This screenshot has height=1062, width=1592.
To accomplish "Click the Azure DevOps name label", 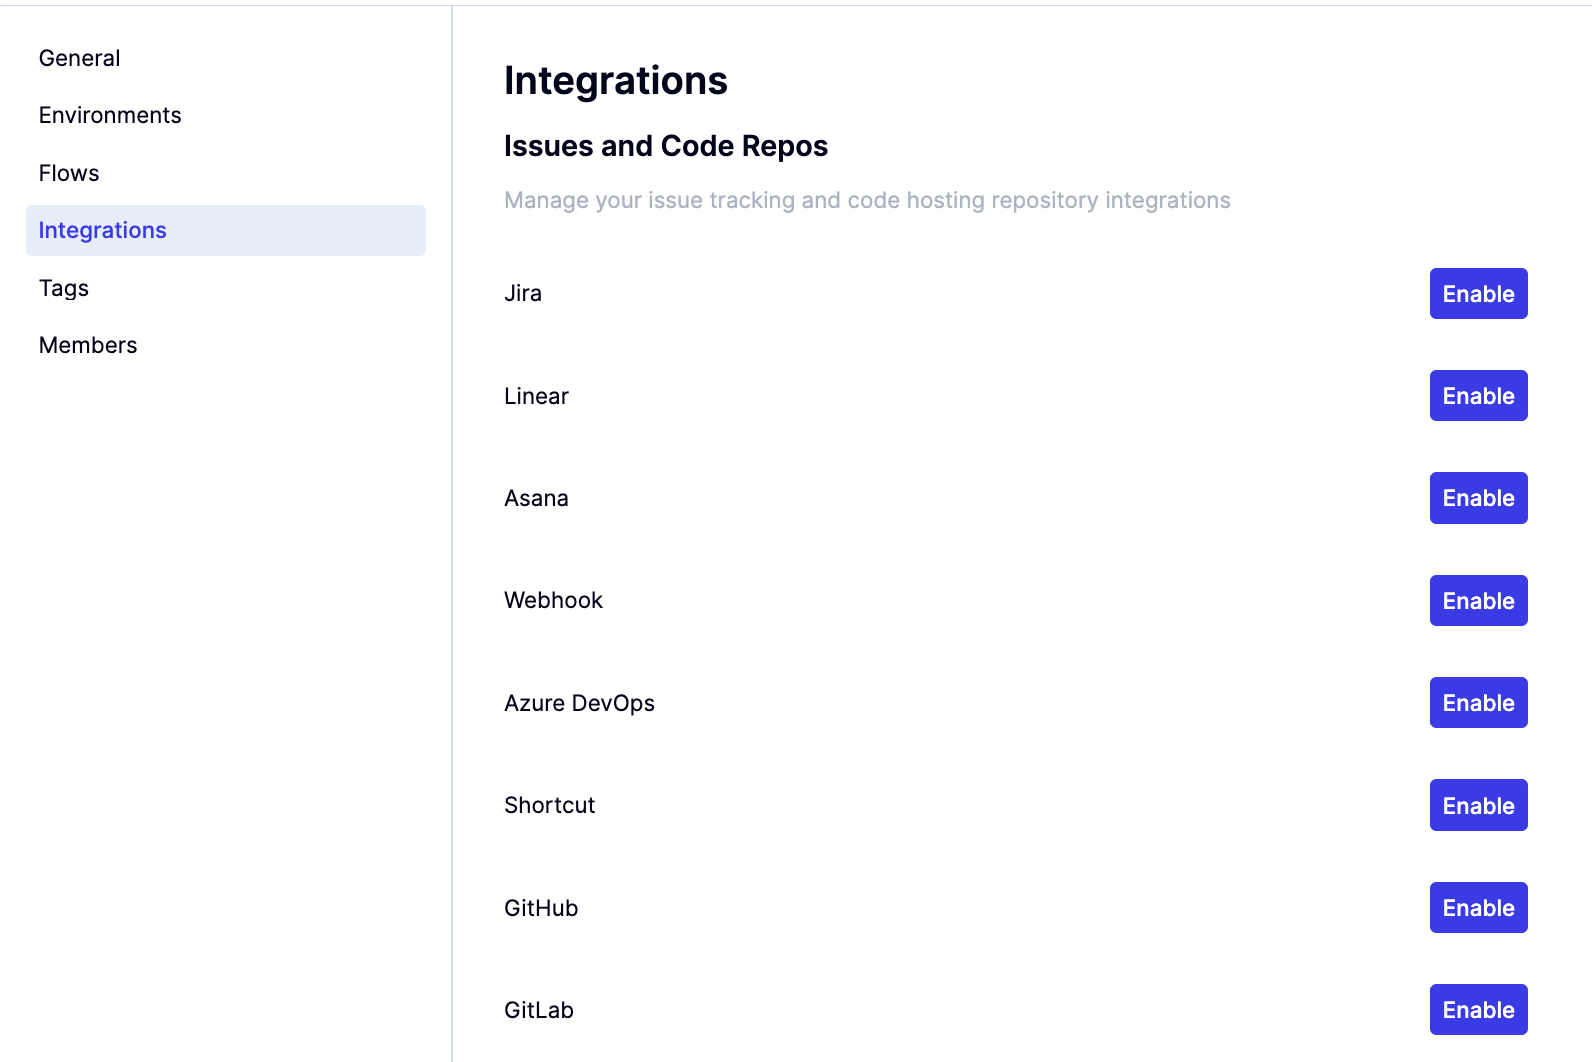I will (579, 703).
